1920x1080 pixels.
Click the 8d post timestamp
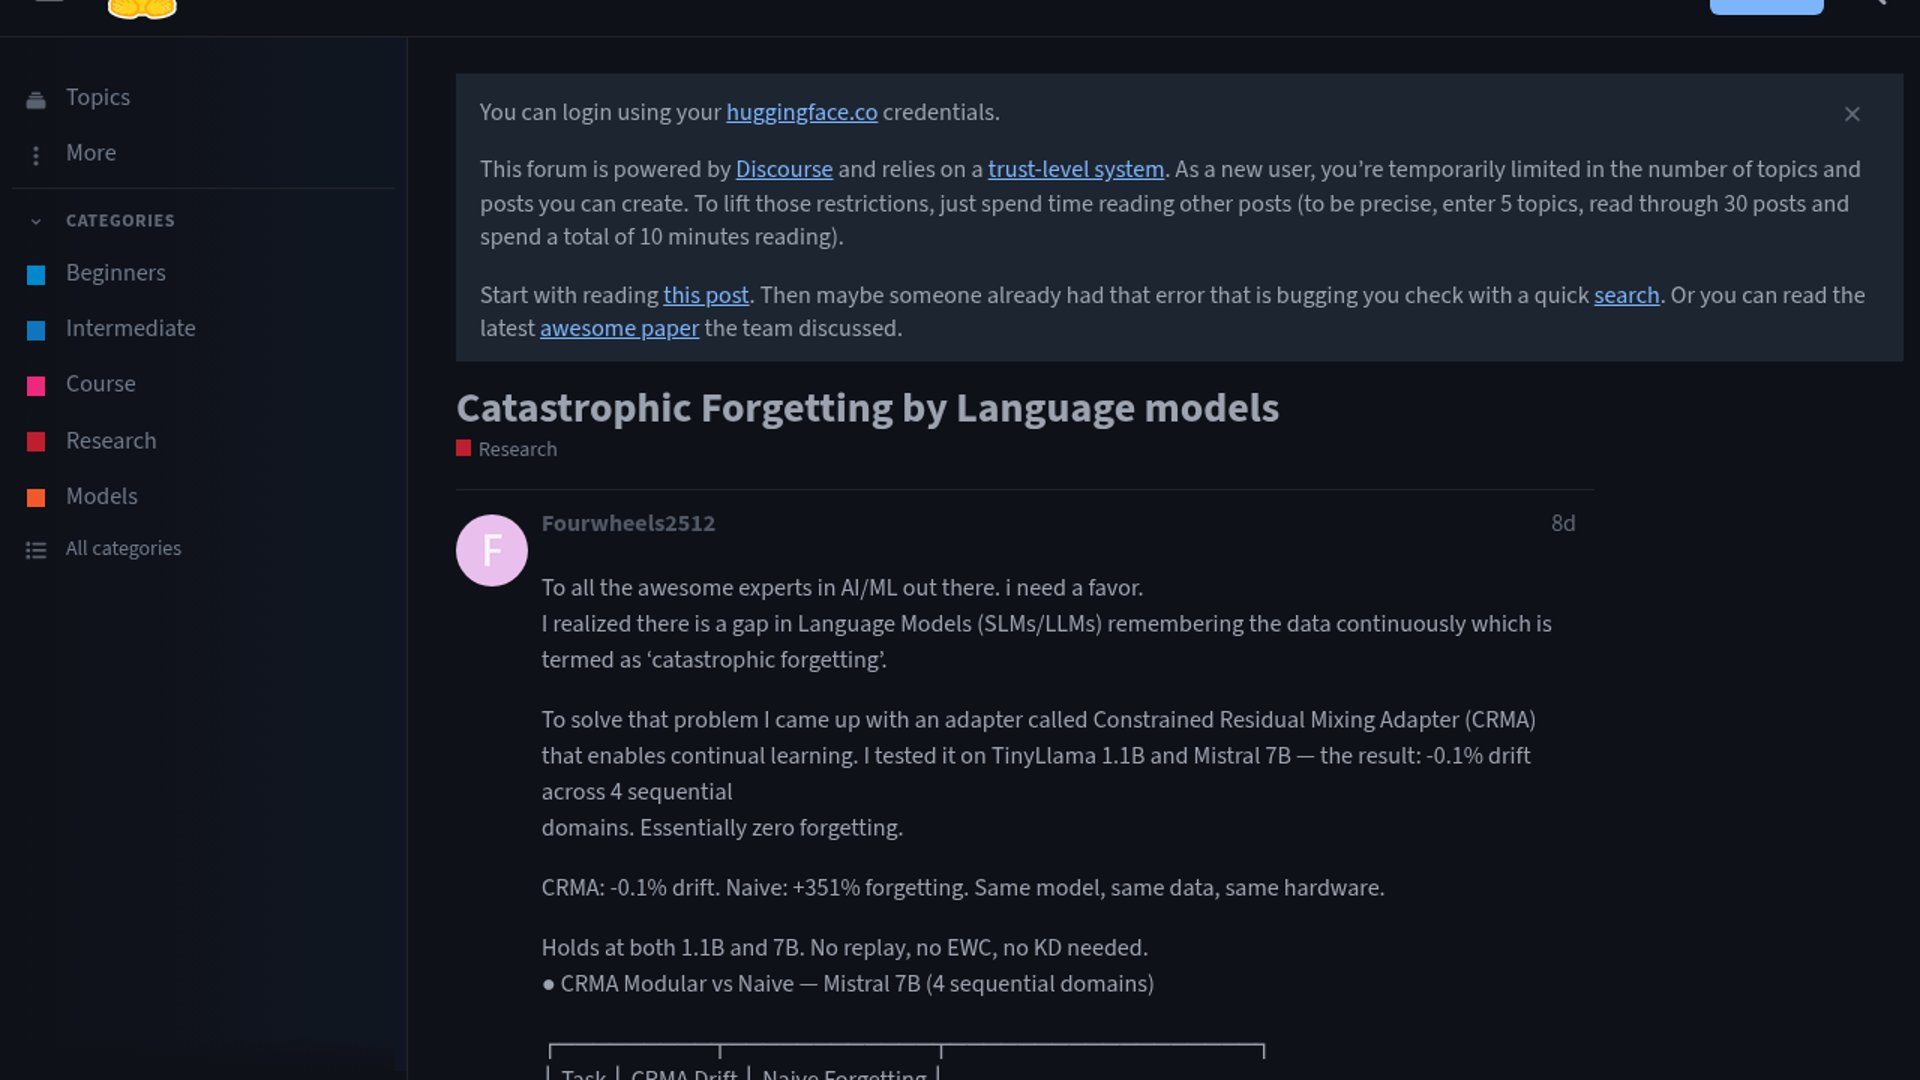tap(1562, 523)
